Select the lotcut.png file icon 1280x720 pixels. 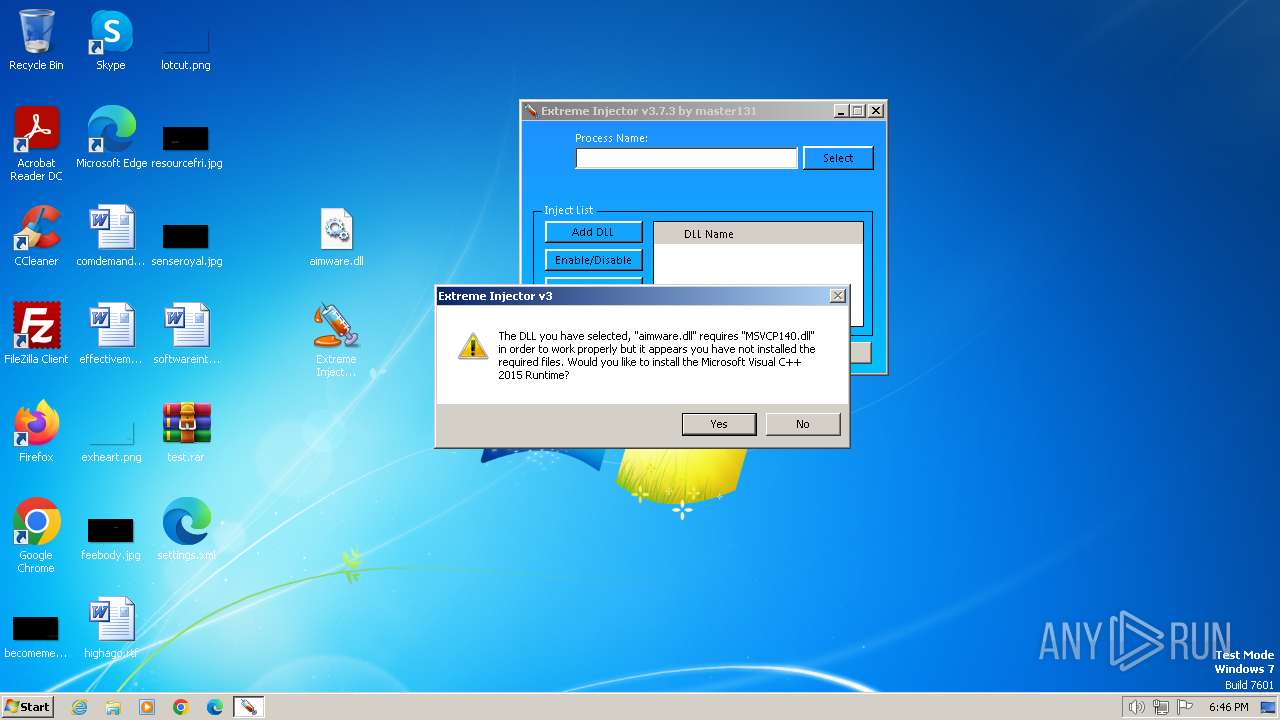tap(186, 40)
